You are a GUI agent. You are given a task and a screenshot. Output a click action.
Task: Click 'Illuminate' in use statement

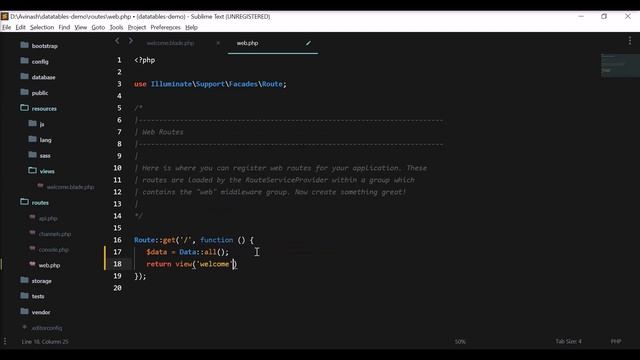[x=171, y=84]
